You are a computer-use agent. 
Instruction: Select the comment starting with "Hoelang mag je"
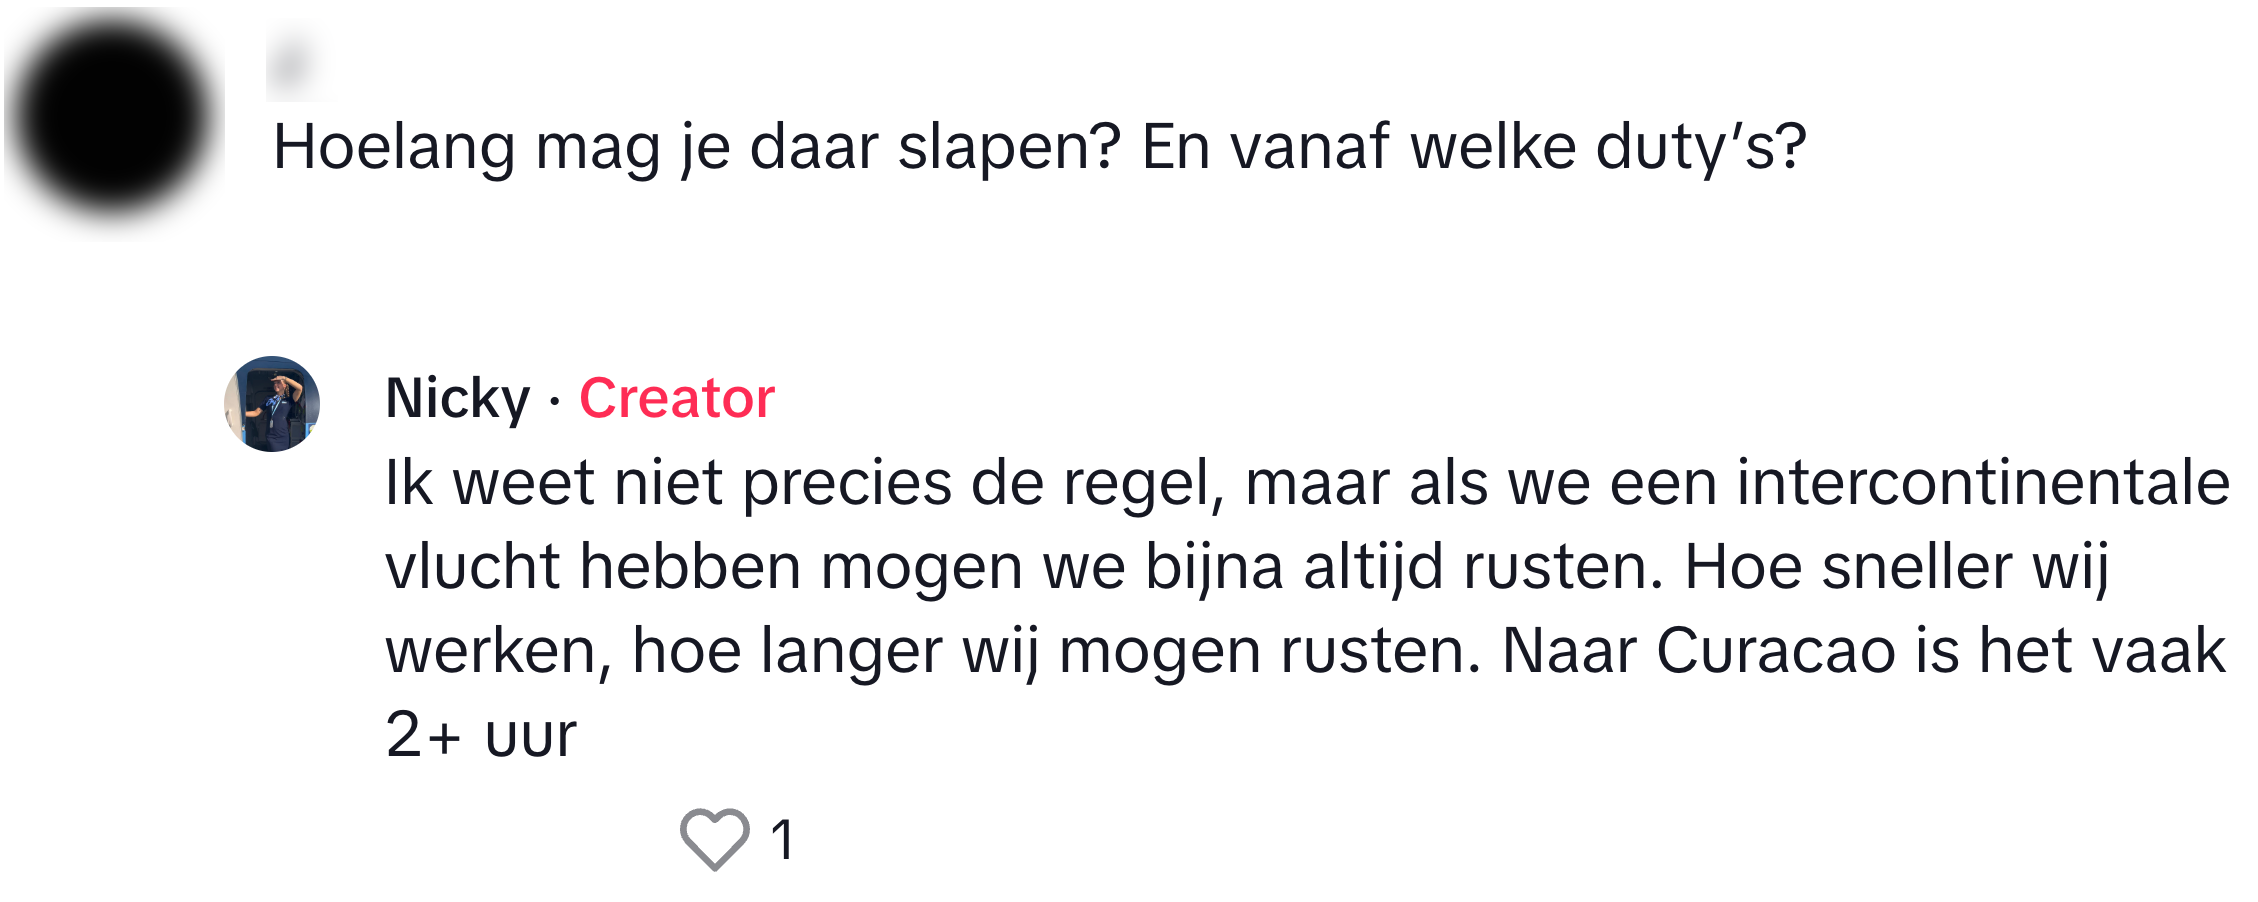click(1038, 147)
